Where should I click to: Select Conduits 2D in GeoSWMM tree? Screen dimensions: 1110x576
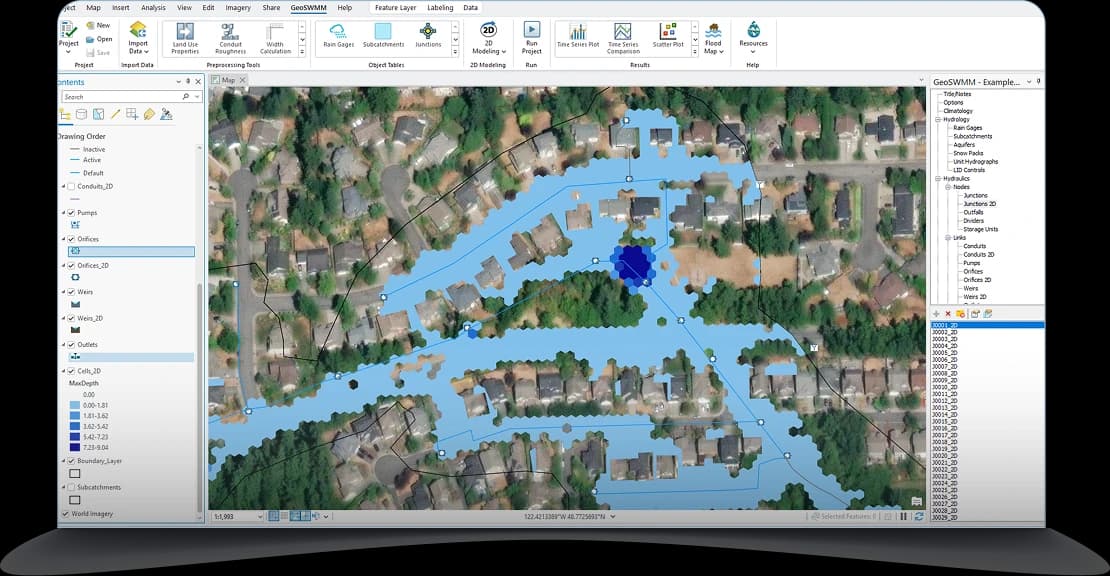point(978,255)
